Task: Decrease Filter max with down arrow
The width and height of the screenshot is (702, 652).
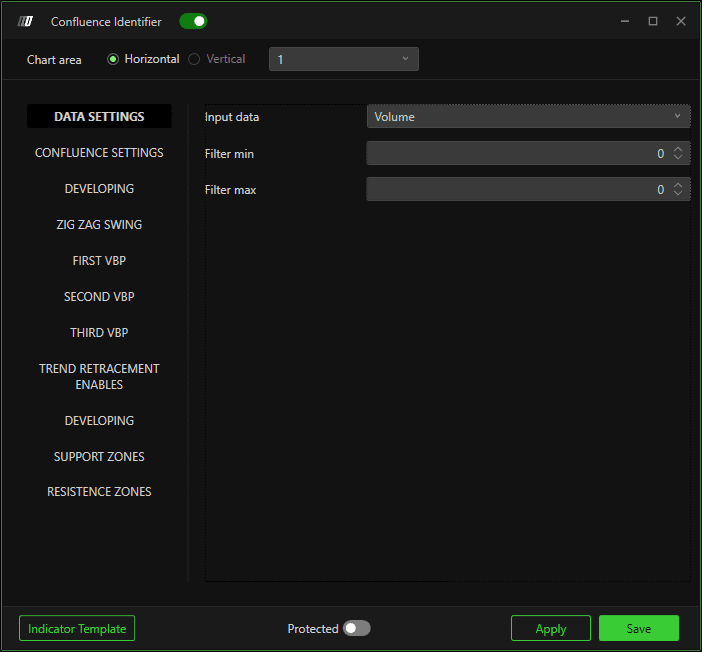Action: coord(678,193)
